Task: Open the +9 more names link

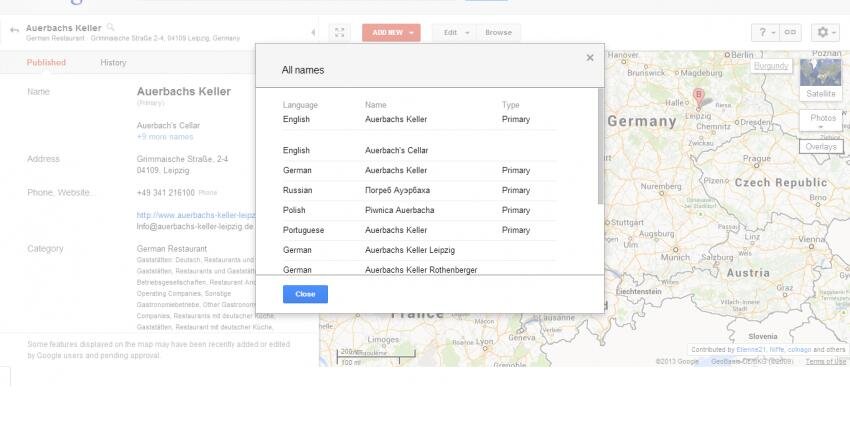Action: [x=165, y=137]
